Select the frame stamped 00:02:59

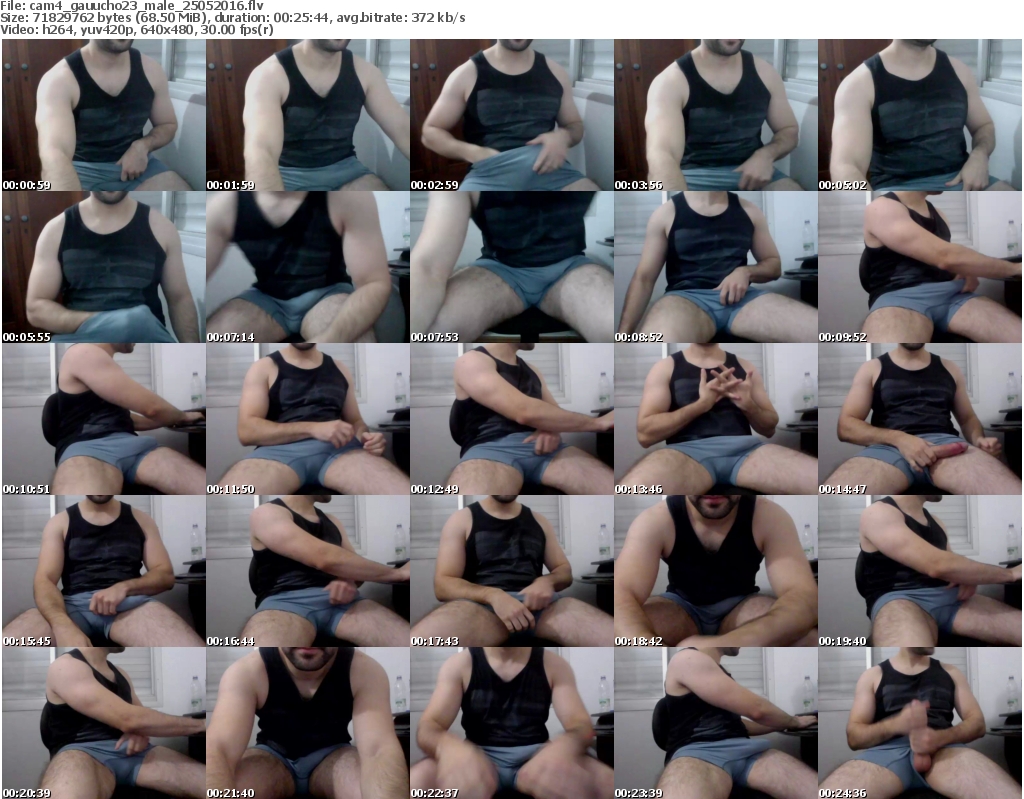point(511,115)
